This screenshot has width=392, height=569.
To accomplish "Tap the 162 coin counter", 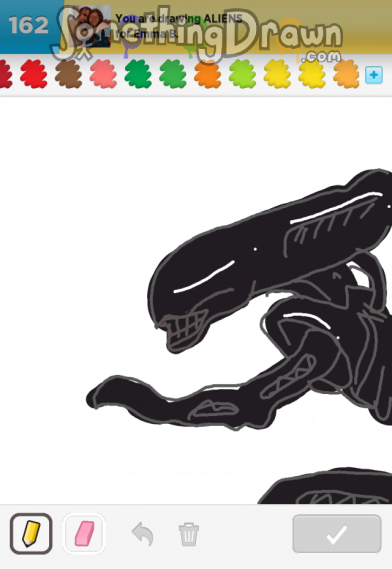I will pos(29,25).
